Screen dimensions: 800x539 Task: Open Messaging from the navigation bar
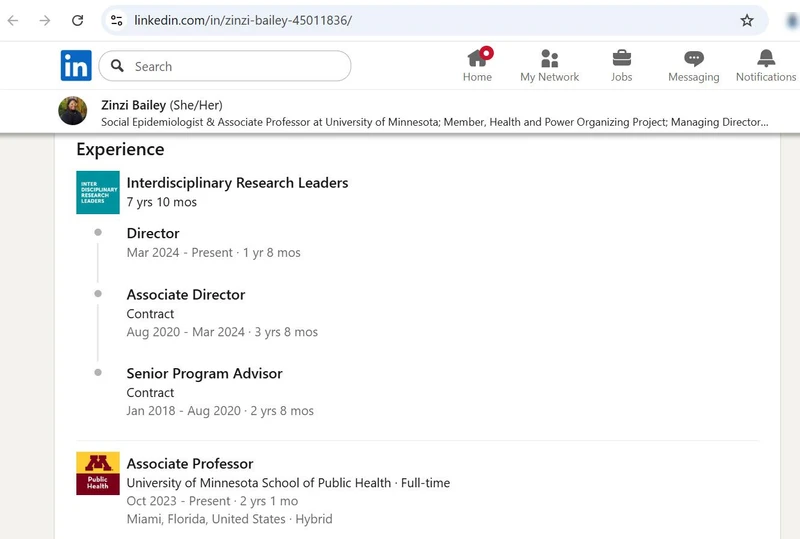694,65
